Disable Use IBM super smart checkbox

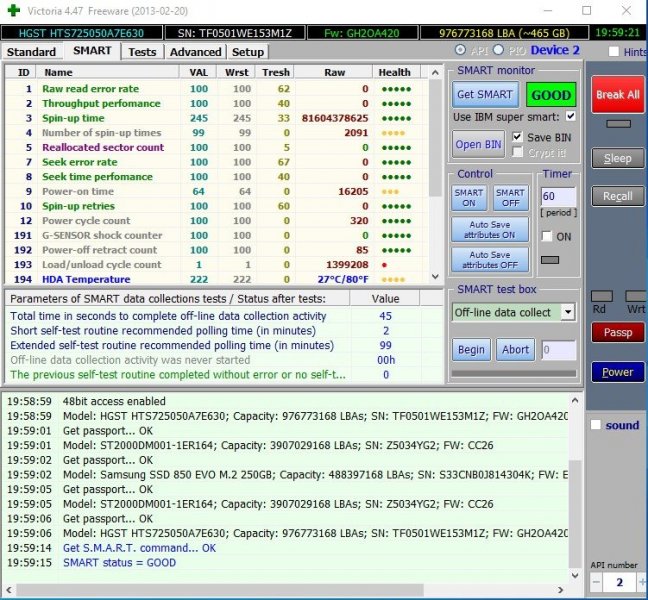[570, 117]
